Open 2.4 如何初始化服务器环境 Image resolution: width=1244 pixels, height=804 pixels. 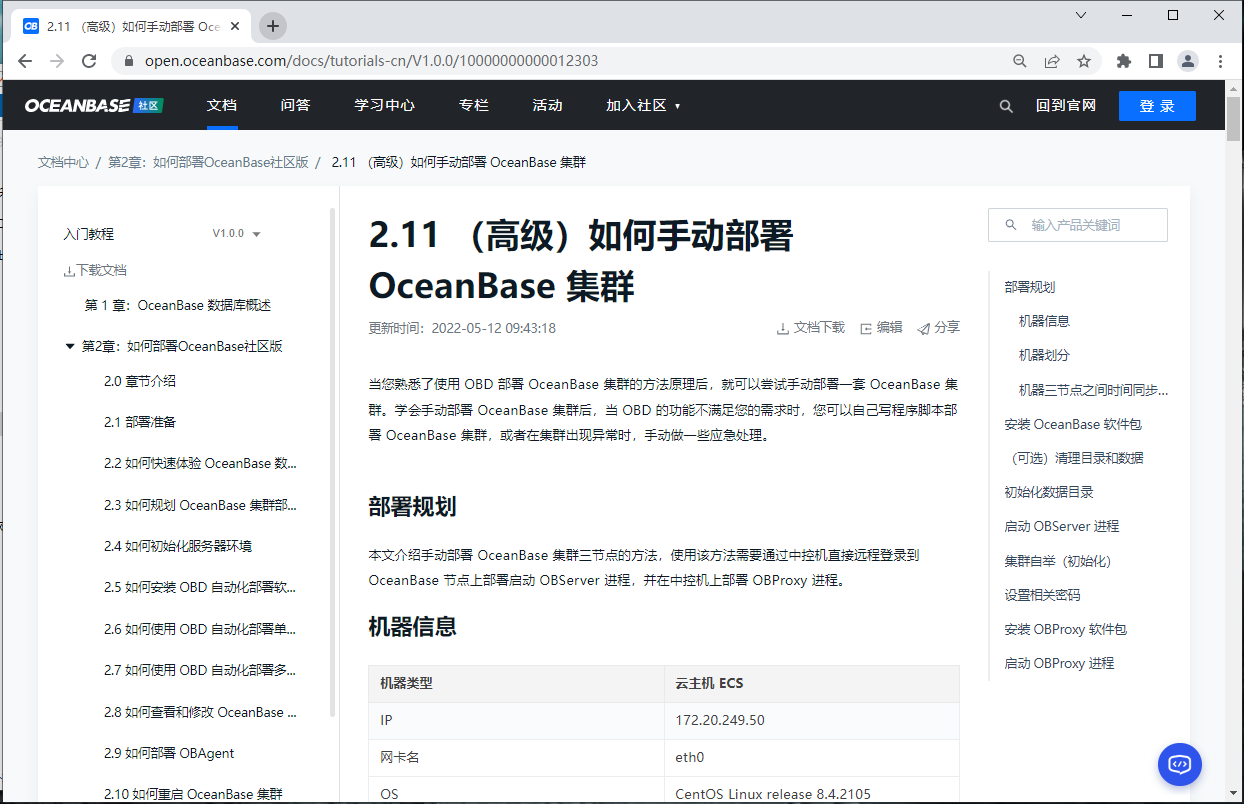[x=178, y=546]
